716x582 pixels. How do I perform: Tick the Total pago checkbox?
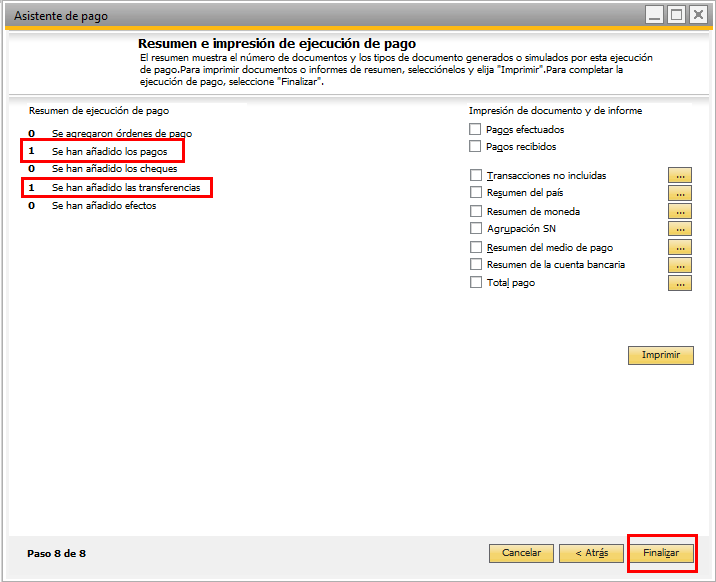[476, 282]
